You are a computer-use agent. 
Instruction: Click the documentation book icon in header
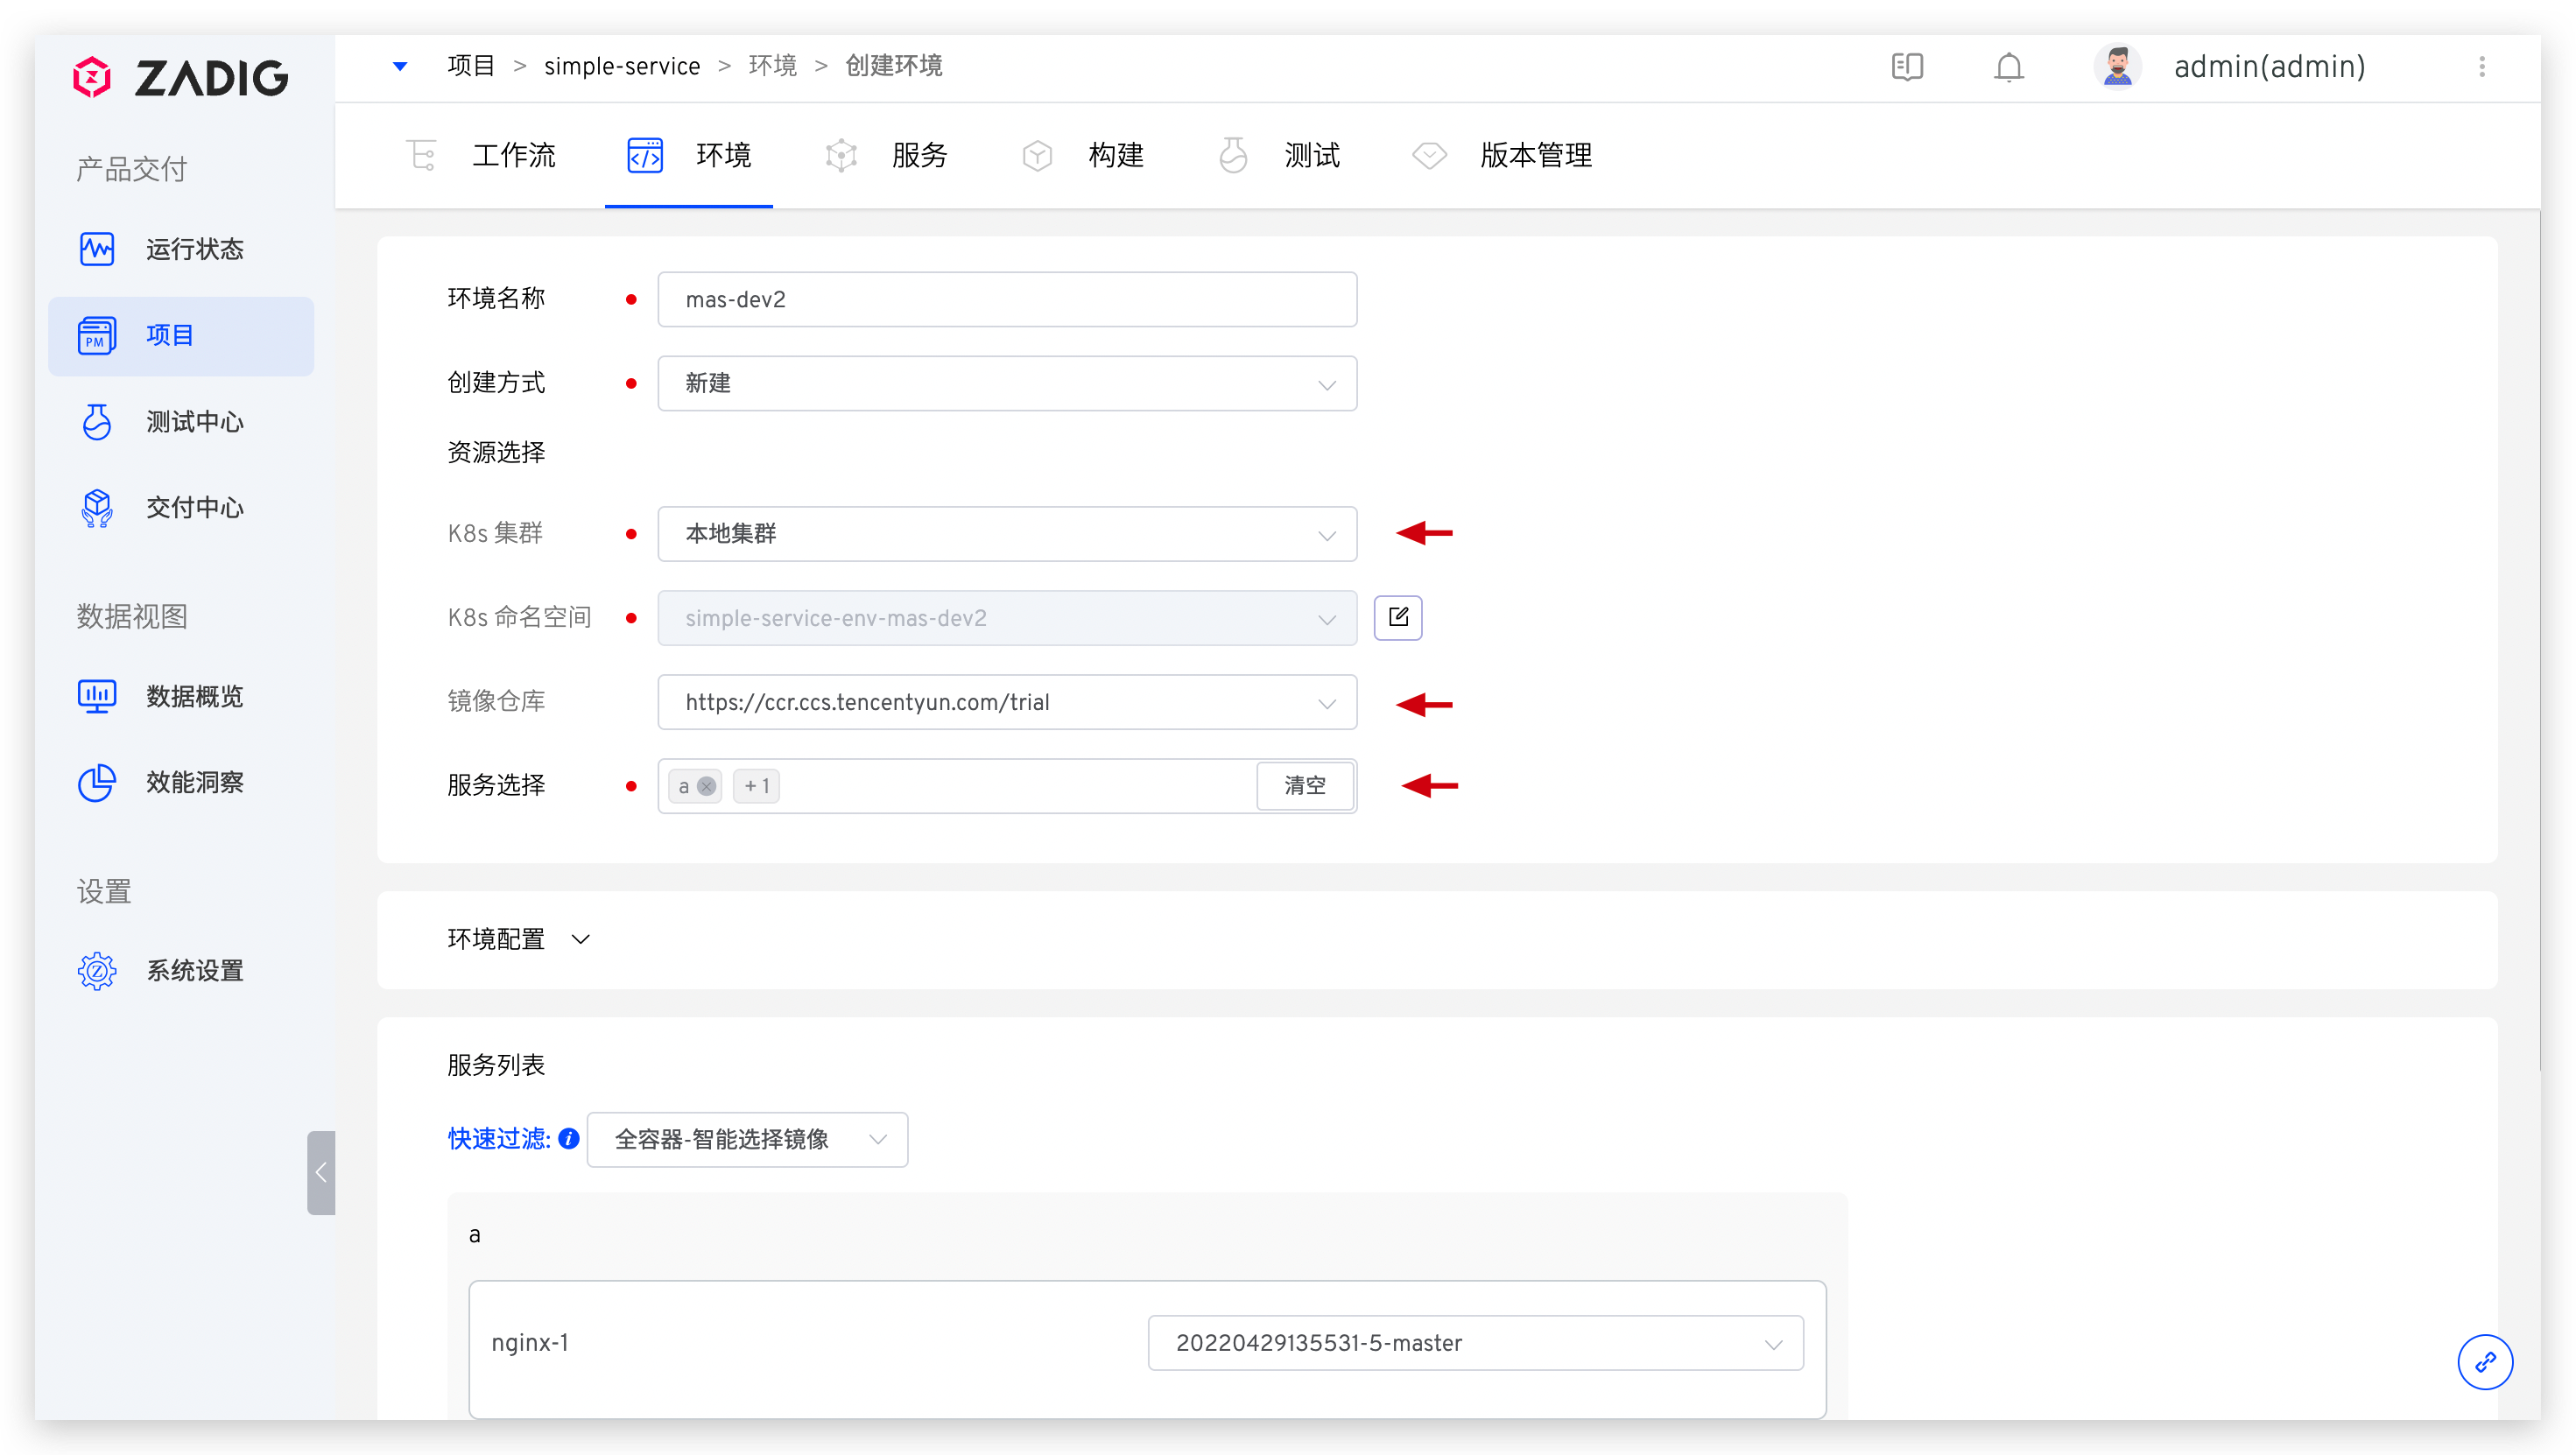tap(1907, 67)
